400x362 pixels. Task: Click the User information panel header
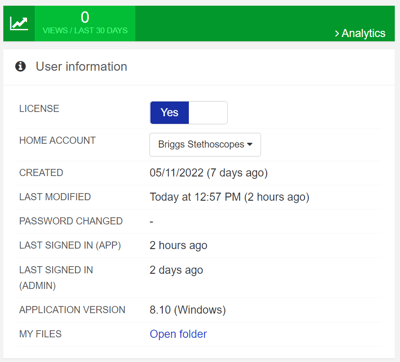pos(199,67)
